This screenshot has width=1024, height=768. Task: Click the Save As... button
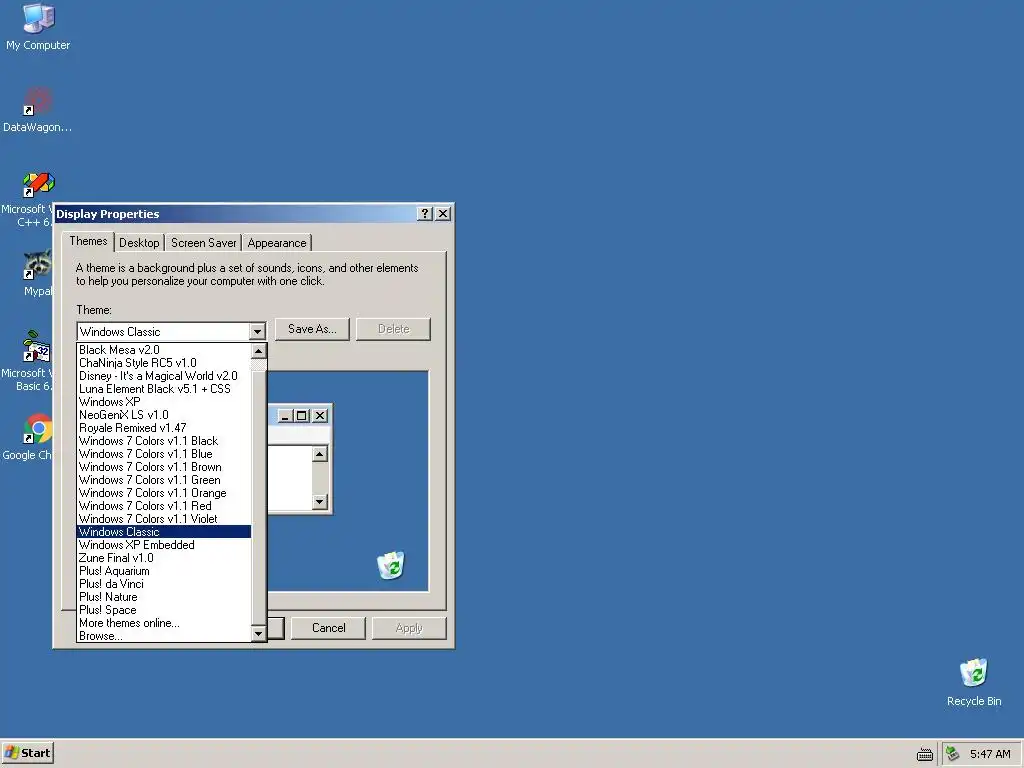coord(312,329)
